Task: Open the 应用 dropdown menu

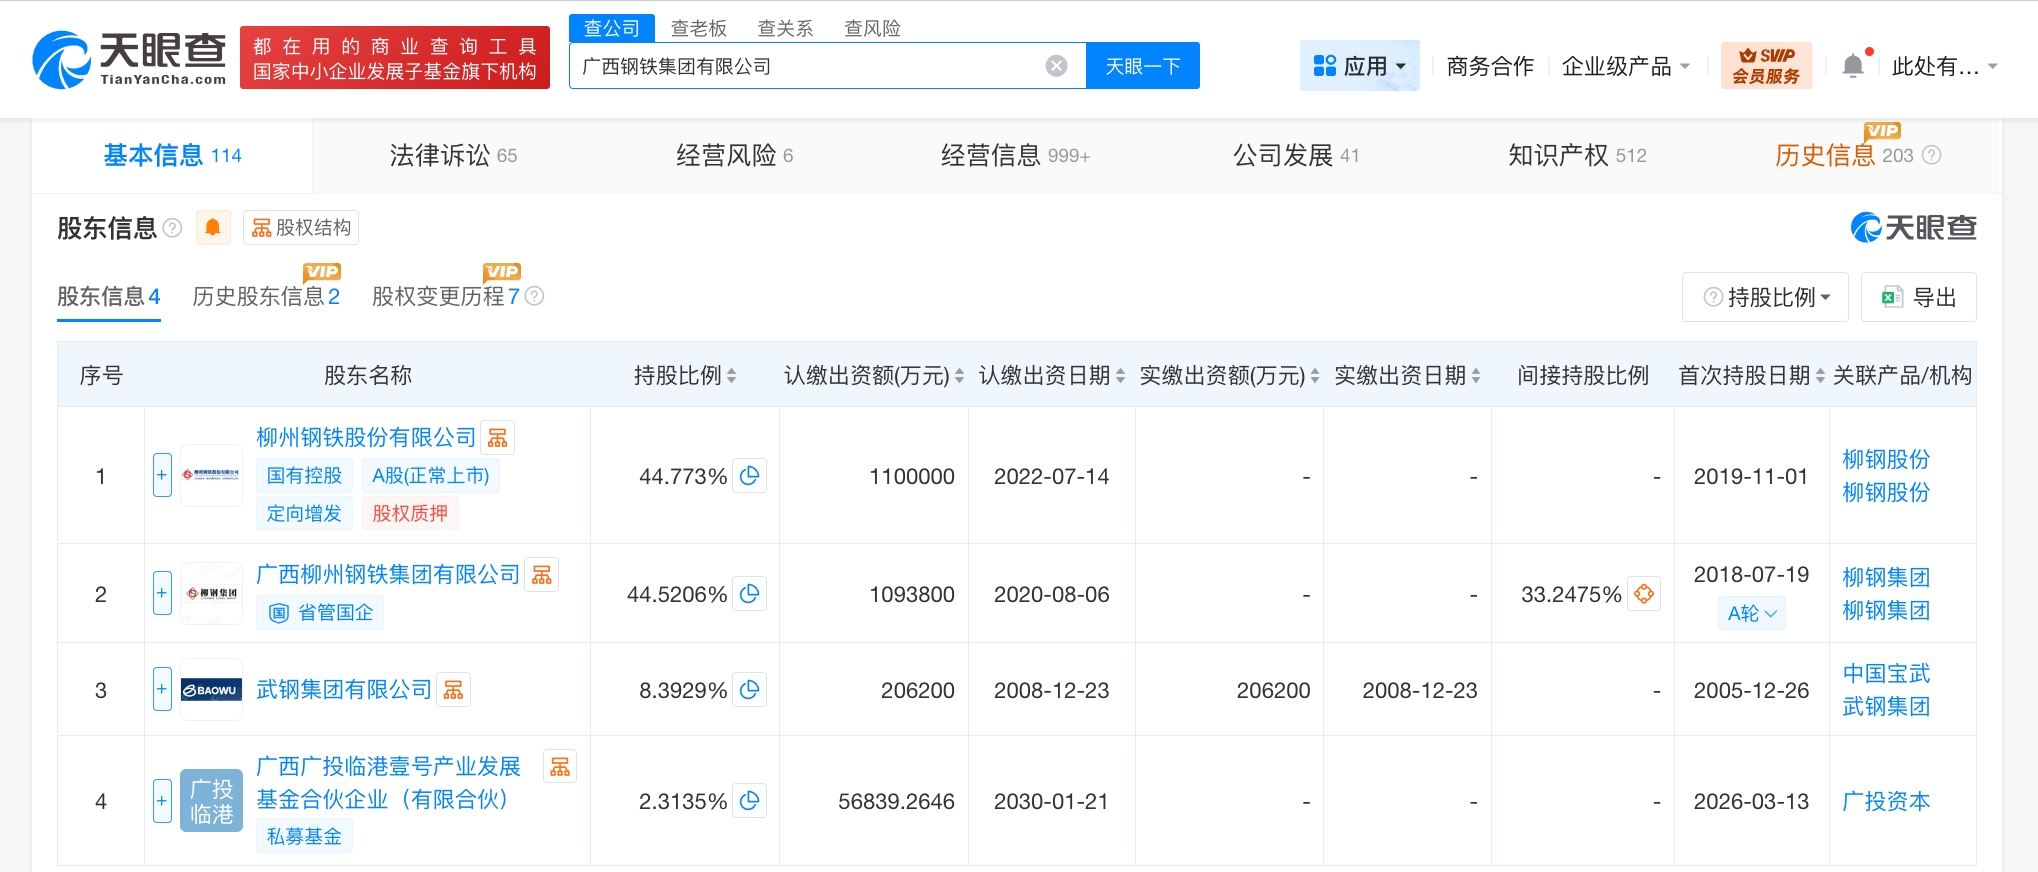Action: click(1359, 66)
